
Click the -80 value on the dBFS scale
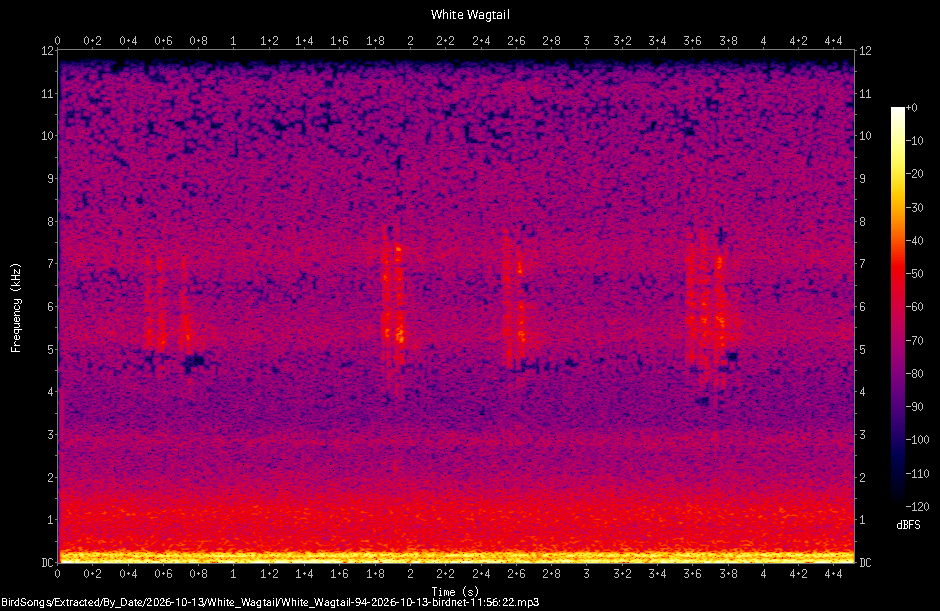pyautogui.click(x=914, y=373)
